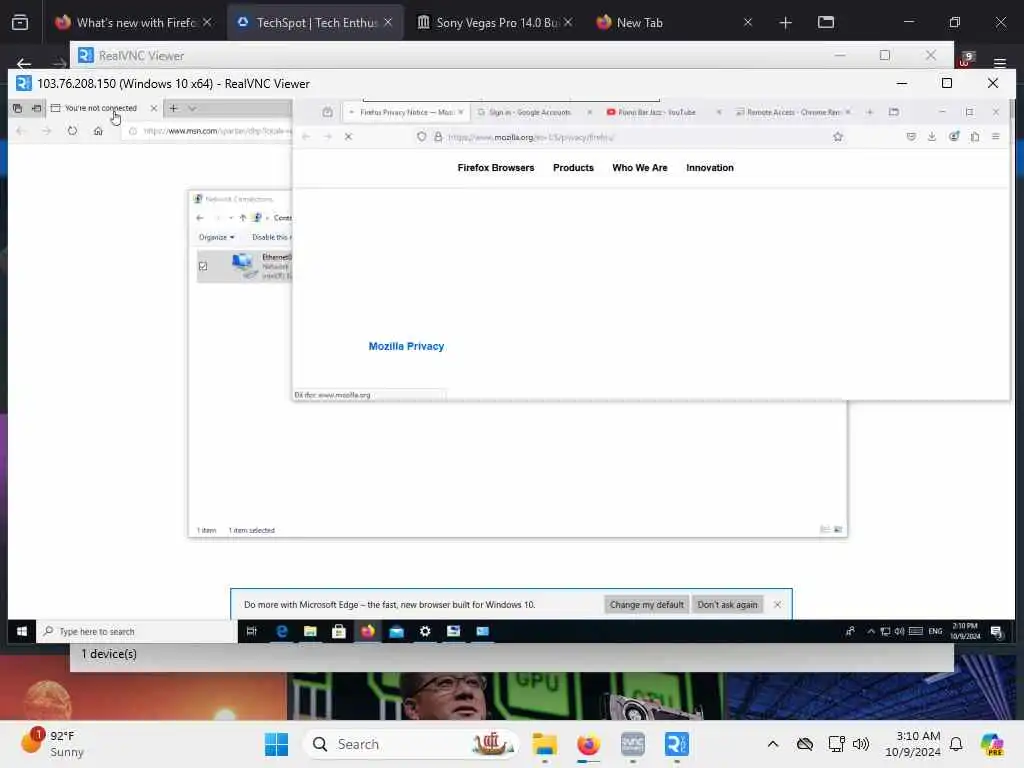This screenshot has height=768, width=1024.
Task: Switch to Remote Access Chrome Remote tab
Action: point(793,112)
